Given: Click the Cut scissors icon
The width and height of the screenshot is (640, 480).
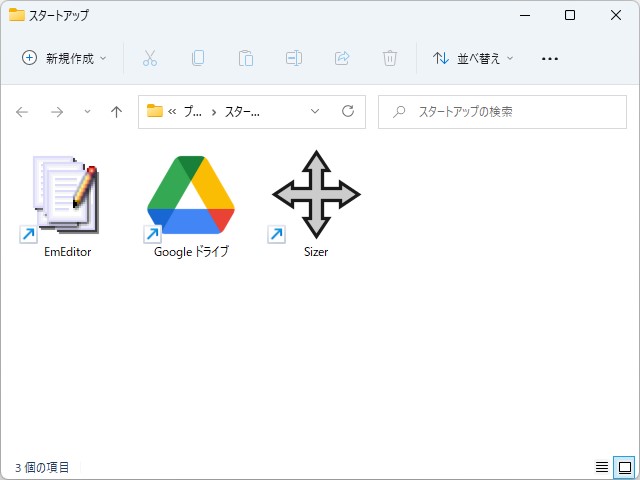Looking at the screenshot, I should click(x=150, y=58).
